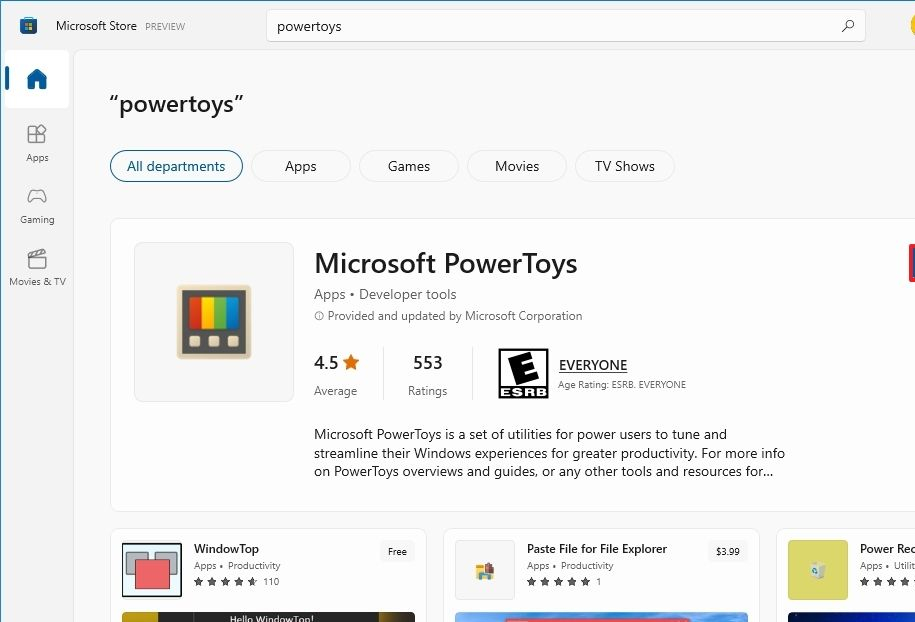The height and width of the screenshot is (622, 915).
Task: Click the ESRB Everyone rating badge
Action: (x=523, y=373)
